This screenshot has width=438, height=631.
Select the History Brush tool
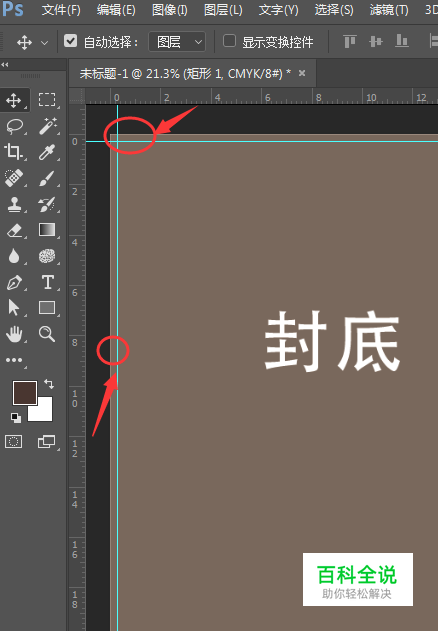coord(47,204)
